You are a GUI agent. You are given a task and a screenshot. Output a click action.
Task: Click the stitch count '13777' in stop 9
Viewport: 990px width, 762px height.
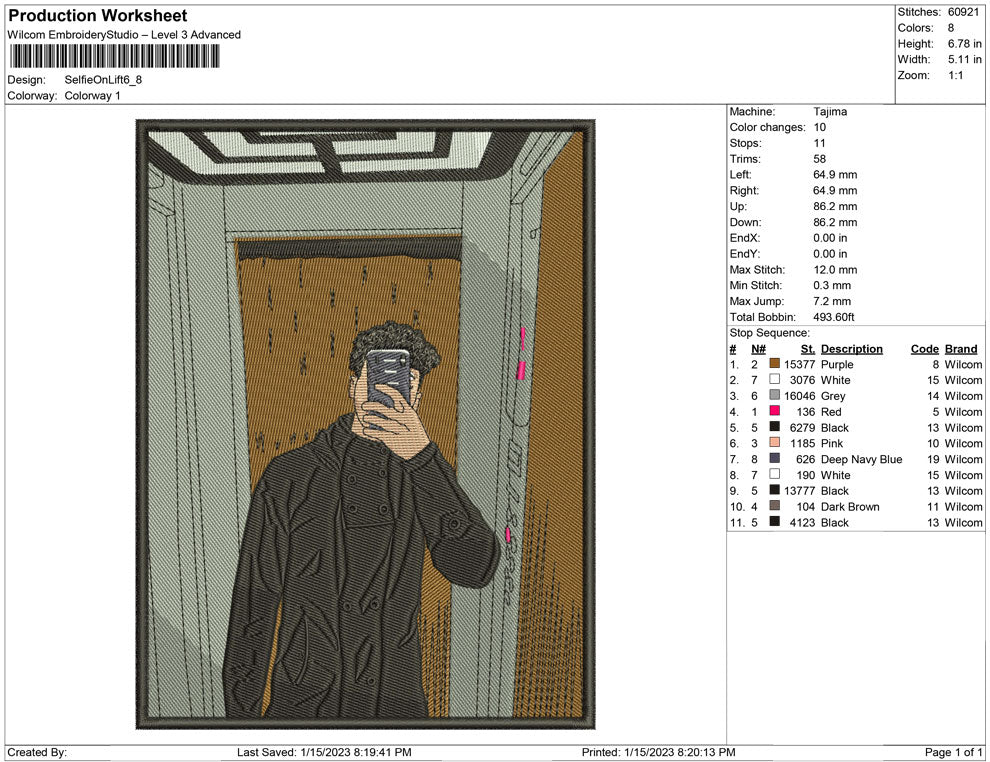pos(799,491)
